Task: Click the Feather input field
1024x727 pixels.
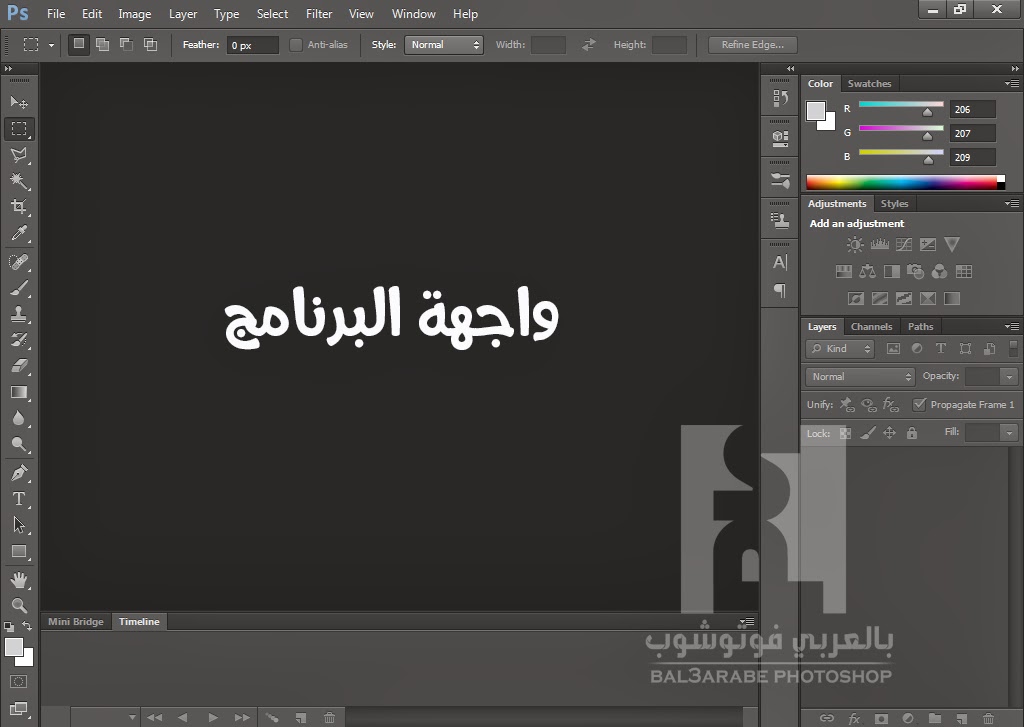Action: click(x=253, y=45)
